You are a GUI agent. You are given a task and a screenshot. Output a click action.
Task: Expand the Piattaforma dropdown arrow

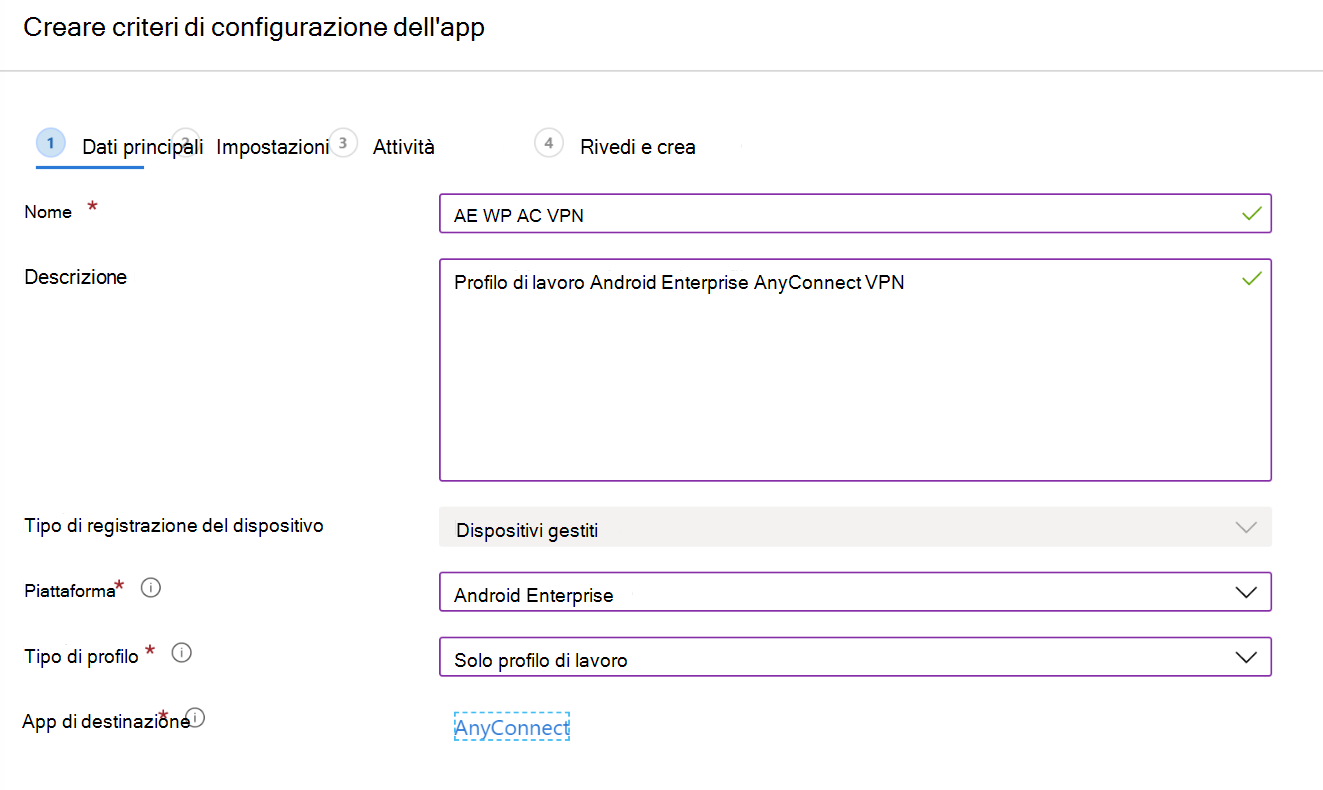(x=1246, y=592)
